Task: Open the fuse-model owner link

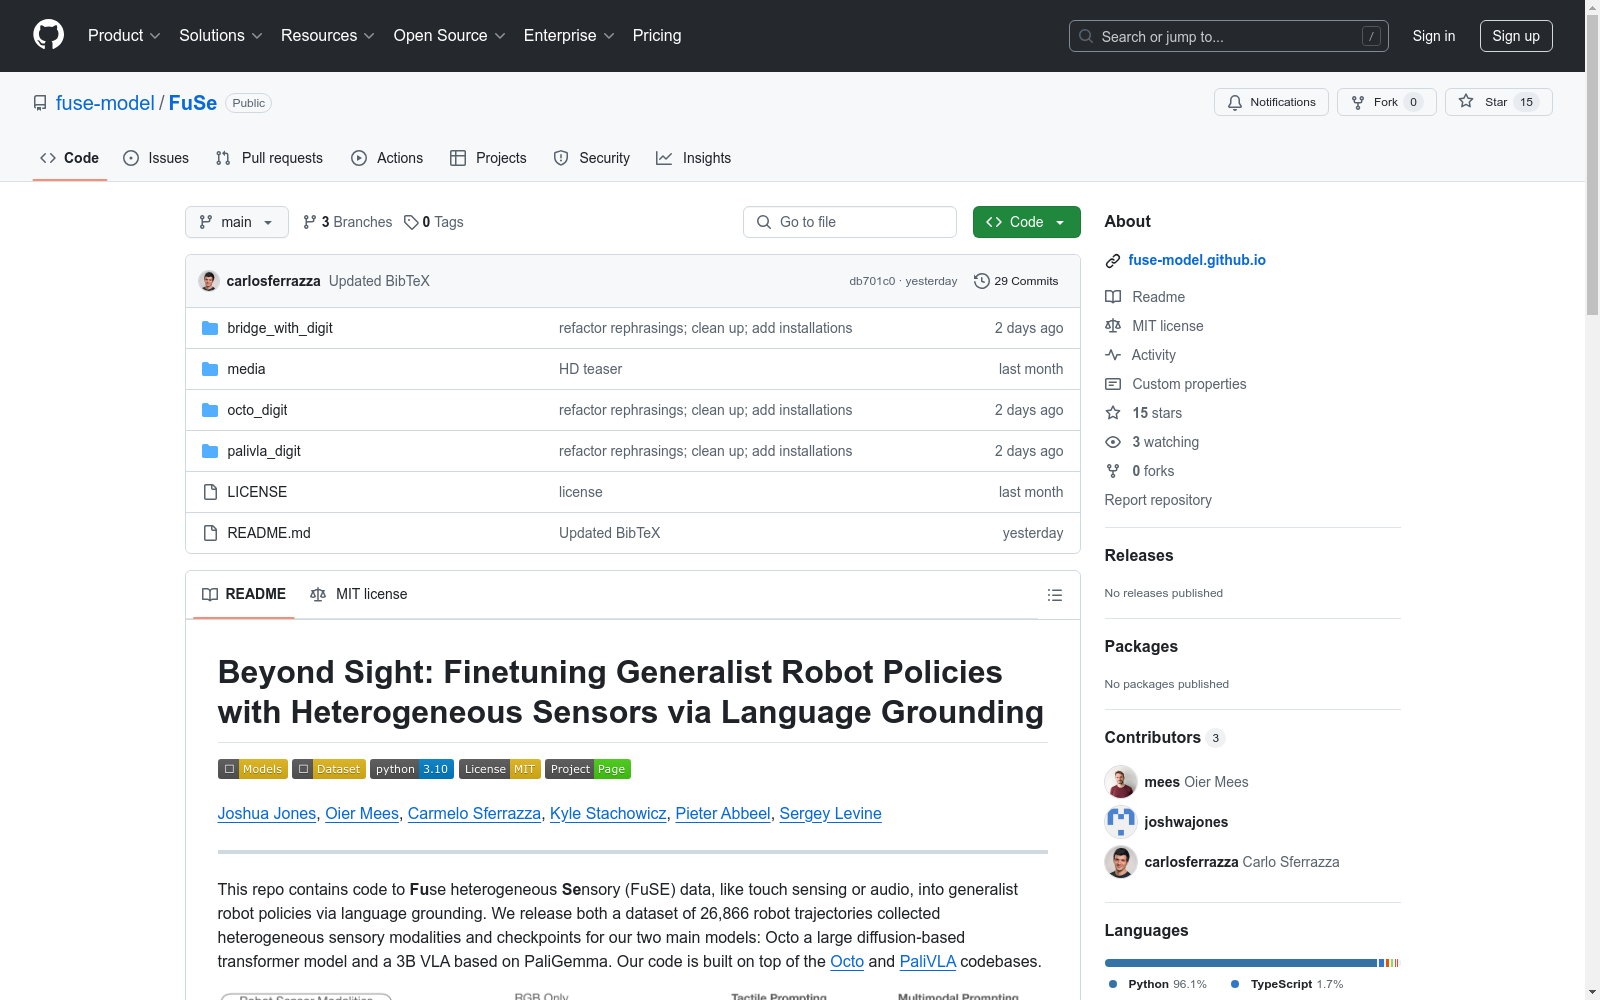Action: click(x=105, y=103)
